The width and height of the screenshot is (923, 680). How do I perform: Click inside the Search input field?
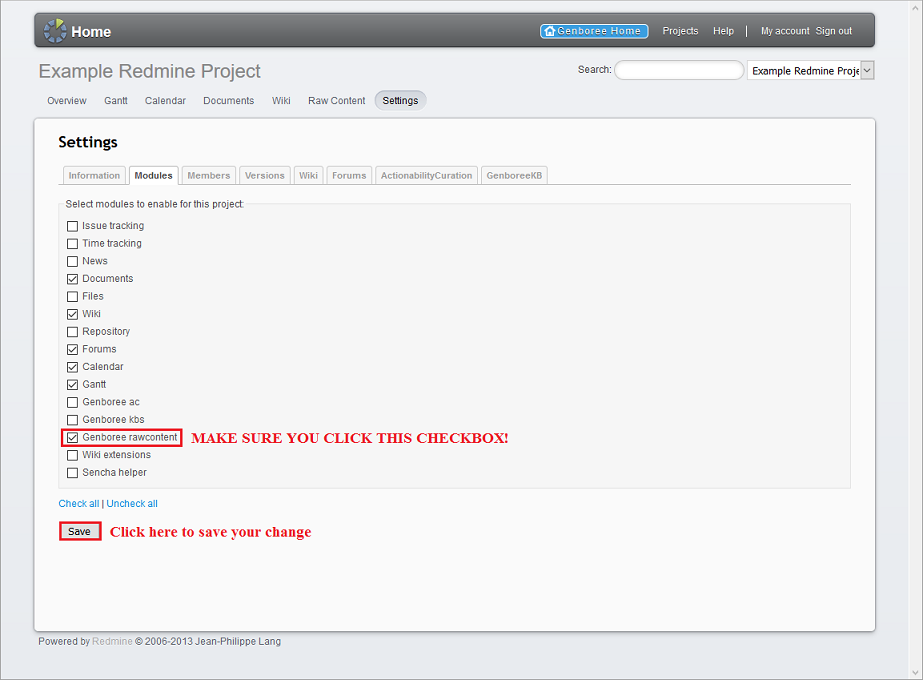pyautogui.click(x=679, y=70)
